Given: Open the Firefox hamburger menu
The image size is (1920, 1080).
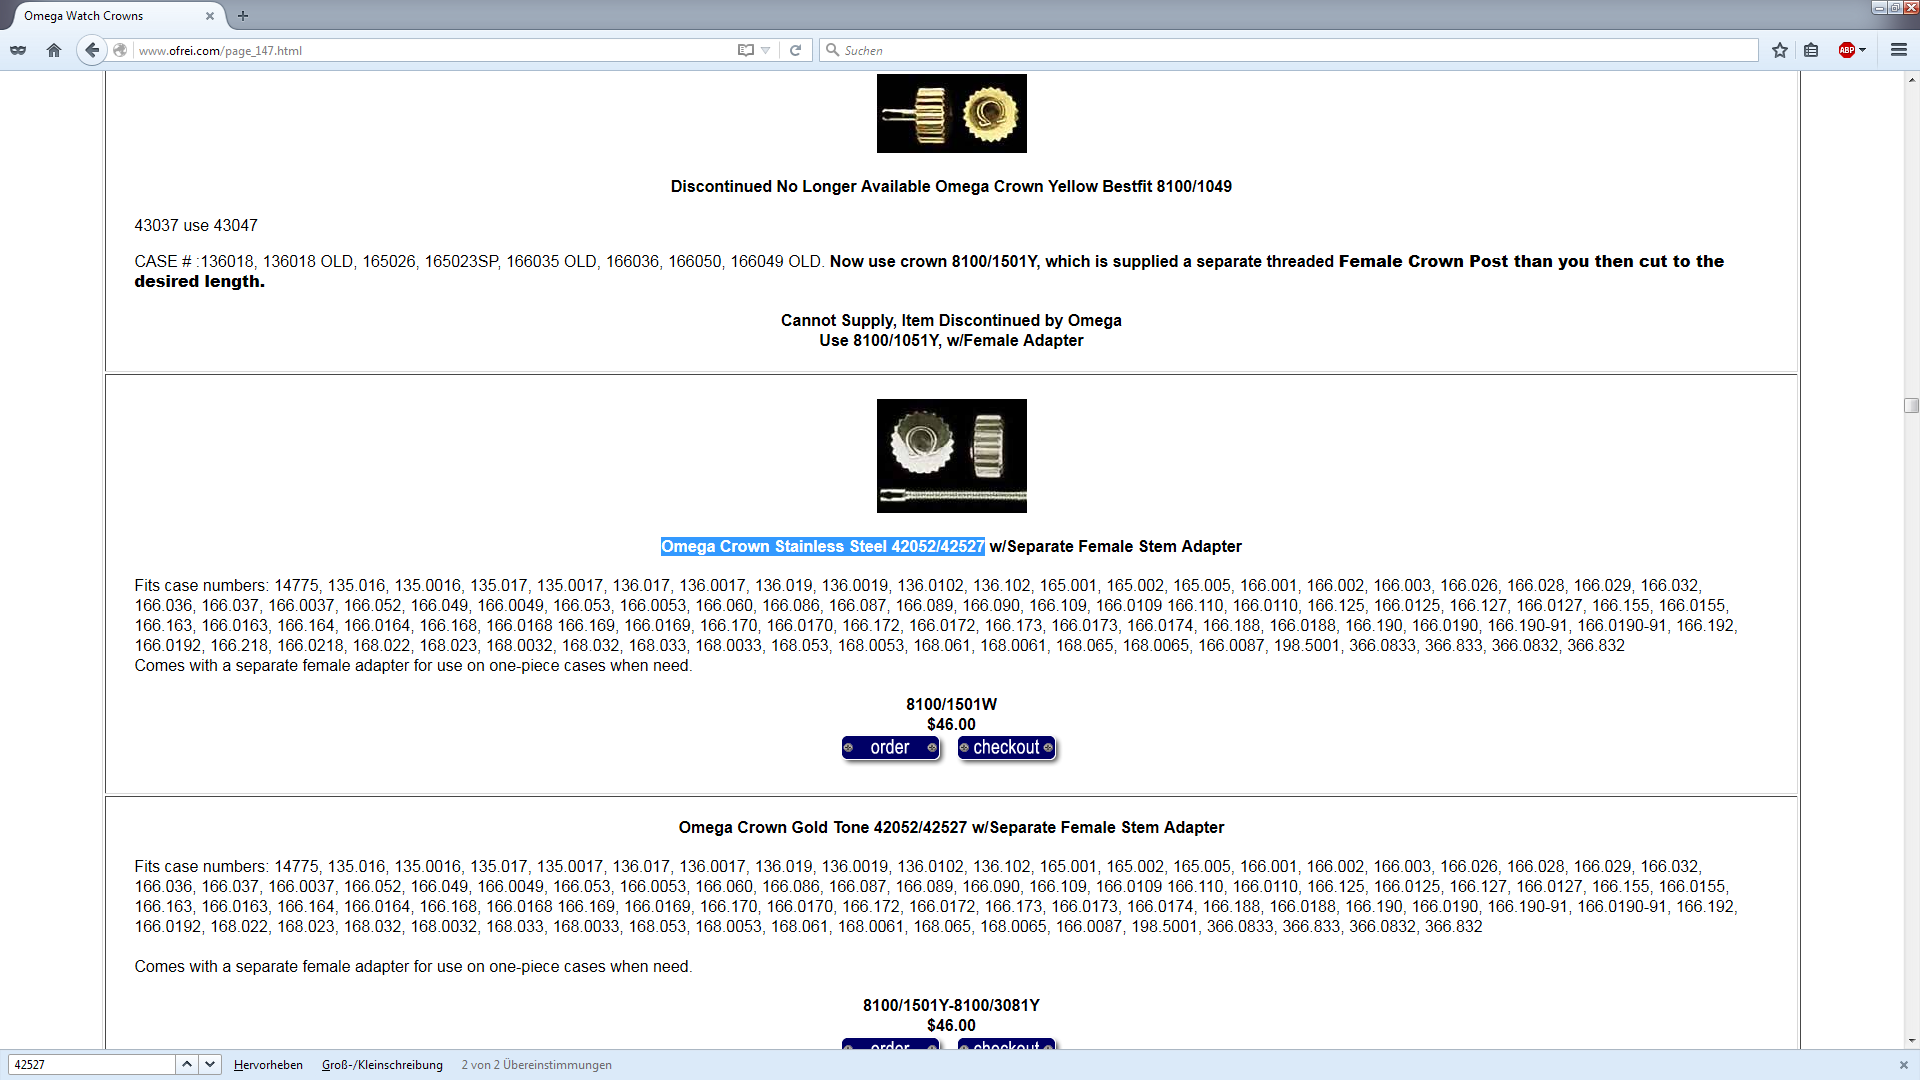Looking at the screenshot, I should 1898,50.
